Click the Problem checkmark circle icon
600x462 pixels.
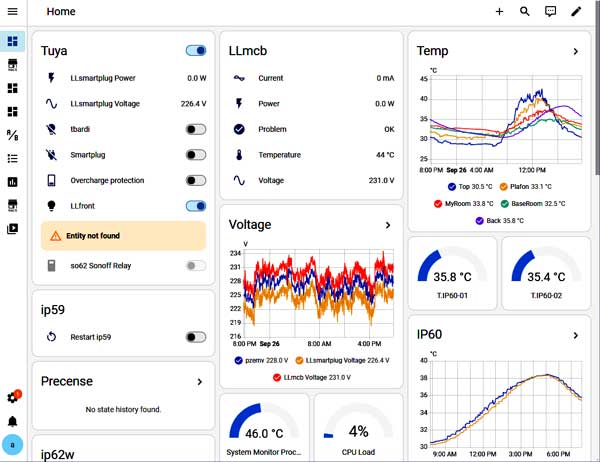click(239, 129)
